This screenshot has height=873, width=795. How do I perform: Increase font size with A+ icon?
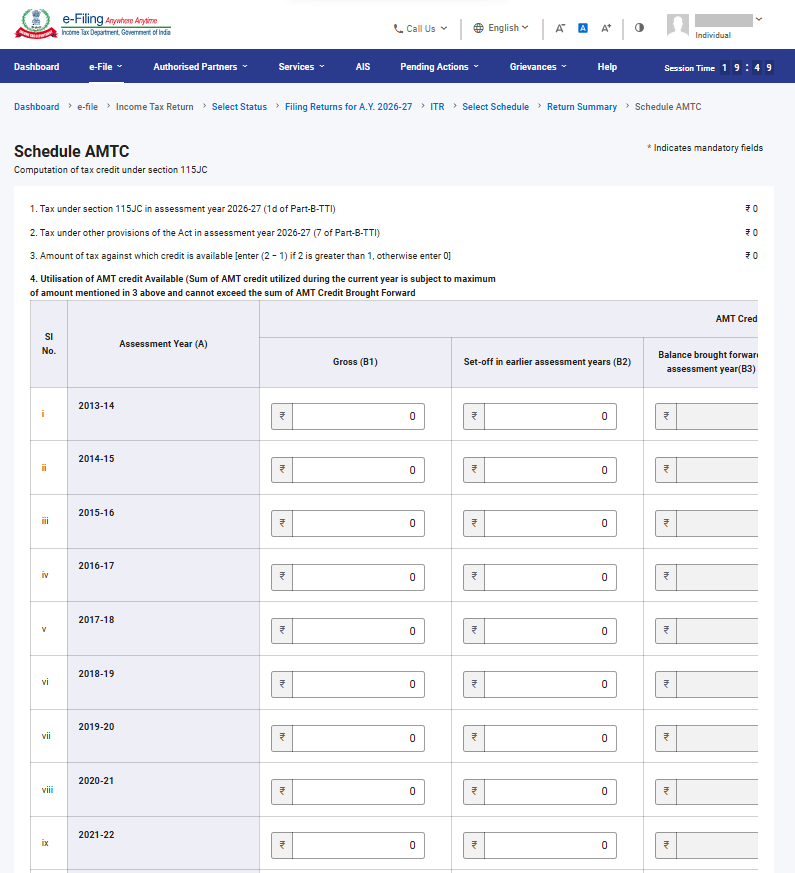[x=606, y=28]
